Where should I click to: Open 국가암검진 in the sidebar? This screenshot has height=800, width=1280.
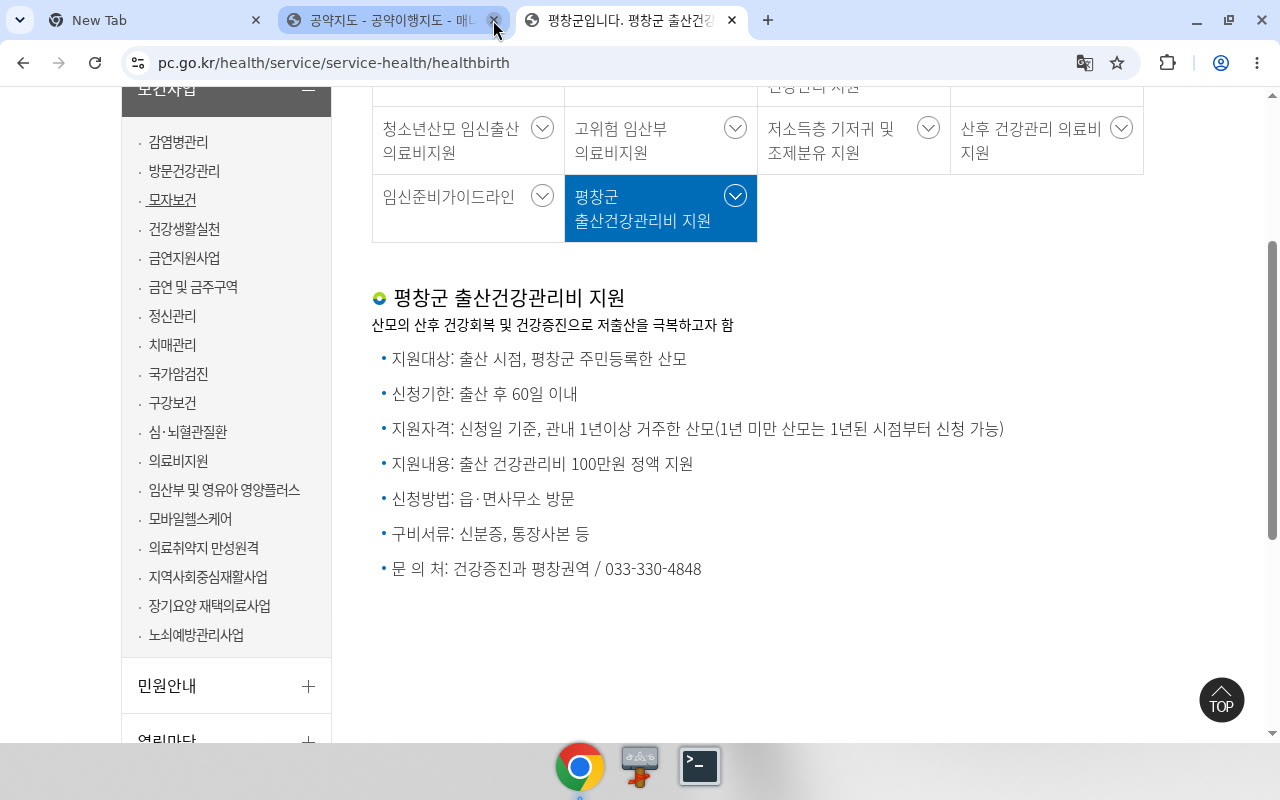click(178, 374)
